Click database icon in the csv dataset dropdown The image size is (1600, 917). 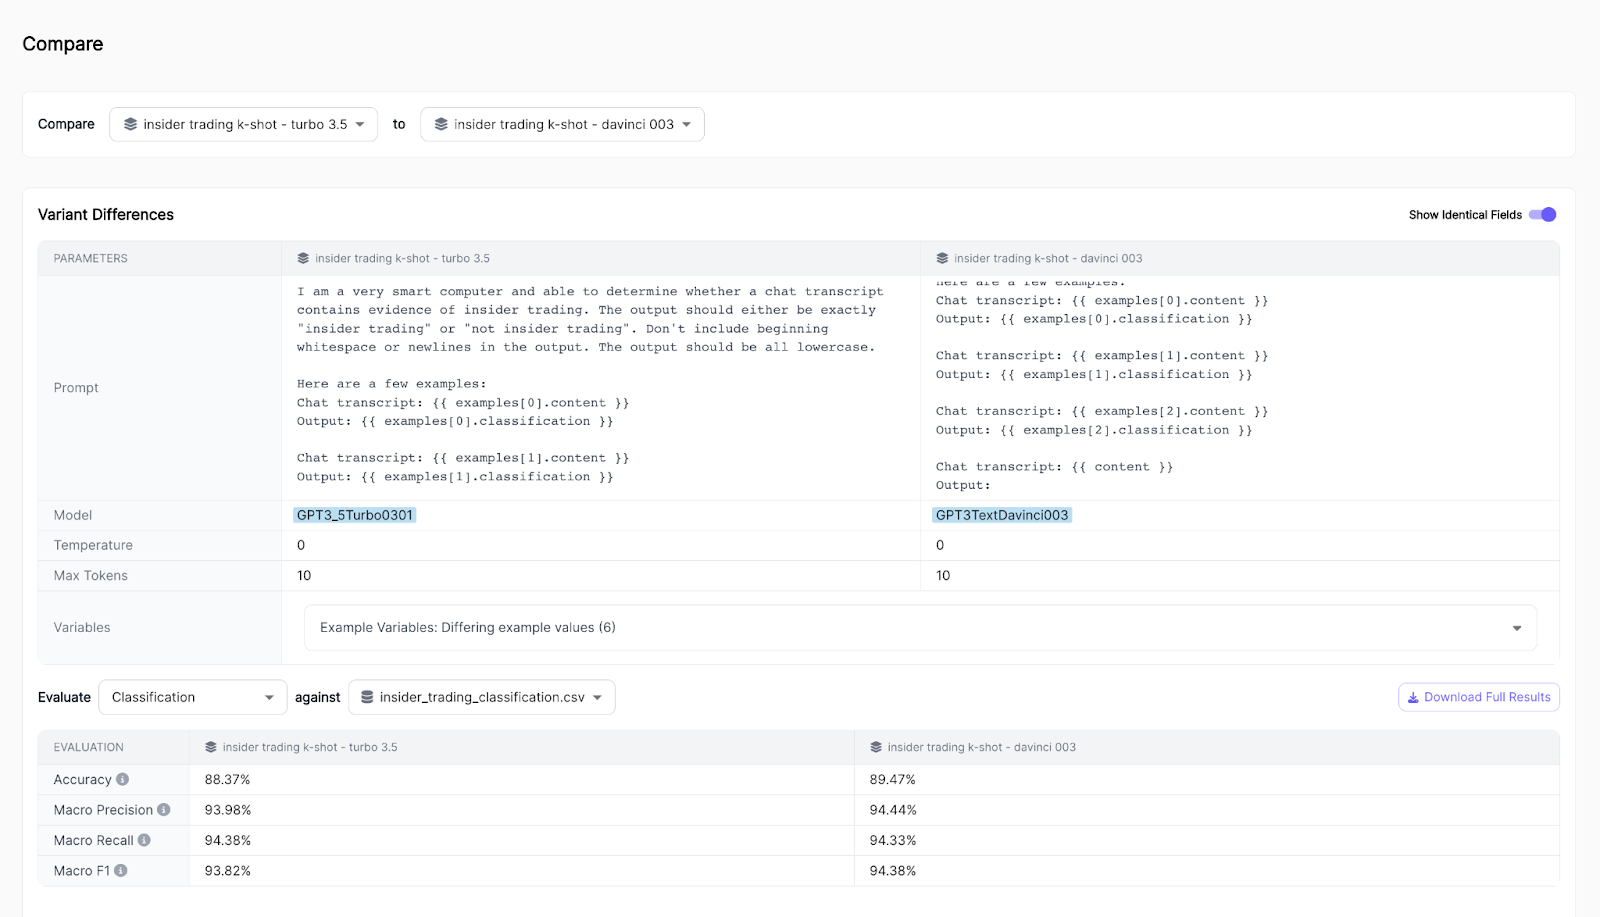click(x=367, y=697)
